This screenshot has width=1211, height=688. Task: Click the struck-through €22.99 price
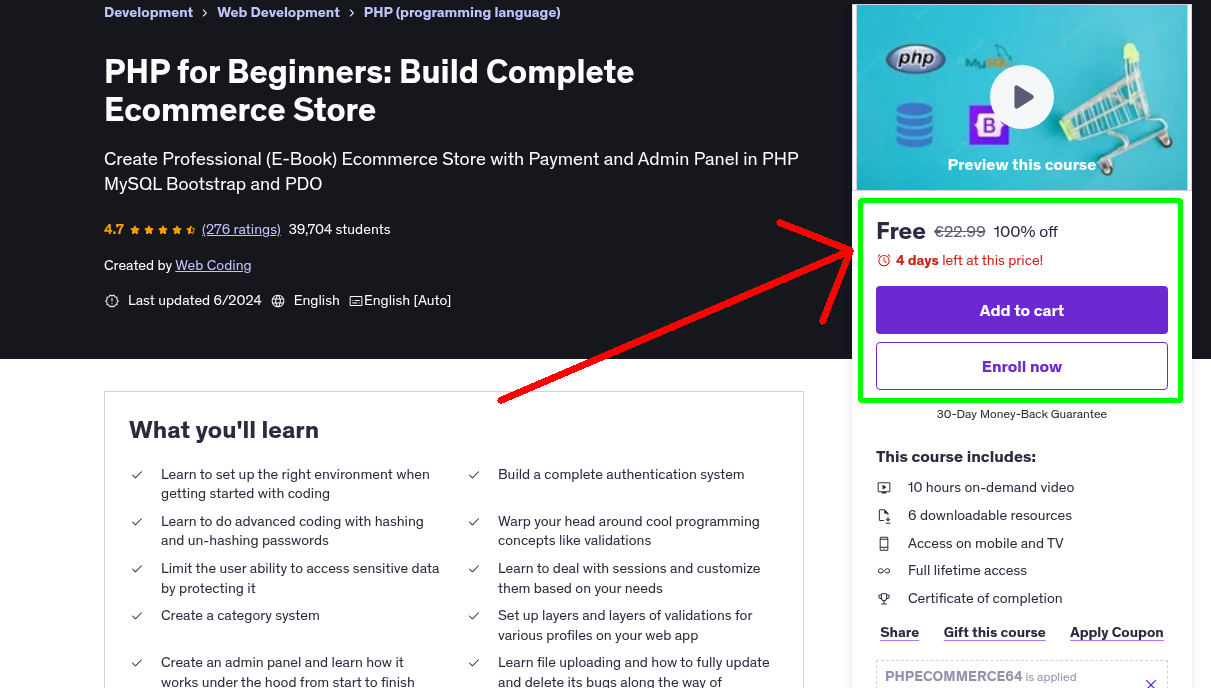click(960, 232)
